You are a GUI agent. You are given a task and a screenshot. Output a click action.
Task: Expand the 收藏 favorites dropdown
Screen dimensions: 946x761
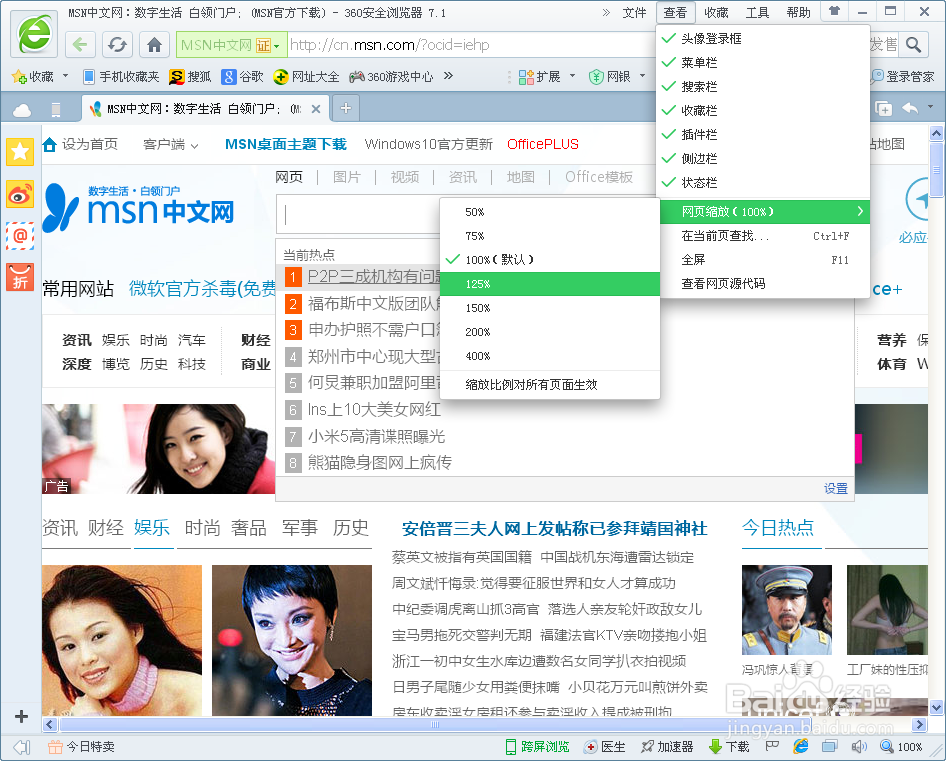[65, 76]
